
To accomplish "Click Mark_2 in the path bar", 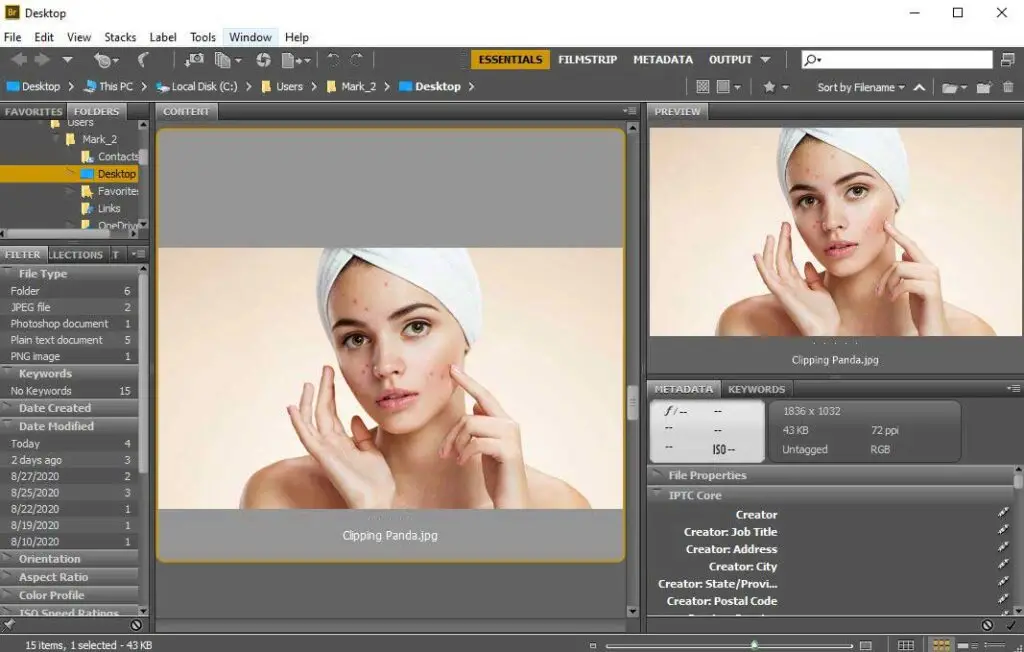I will (351, 86).
